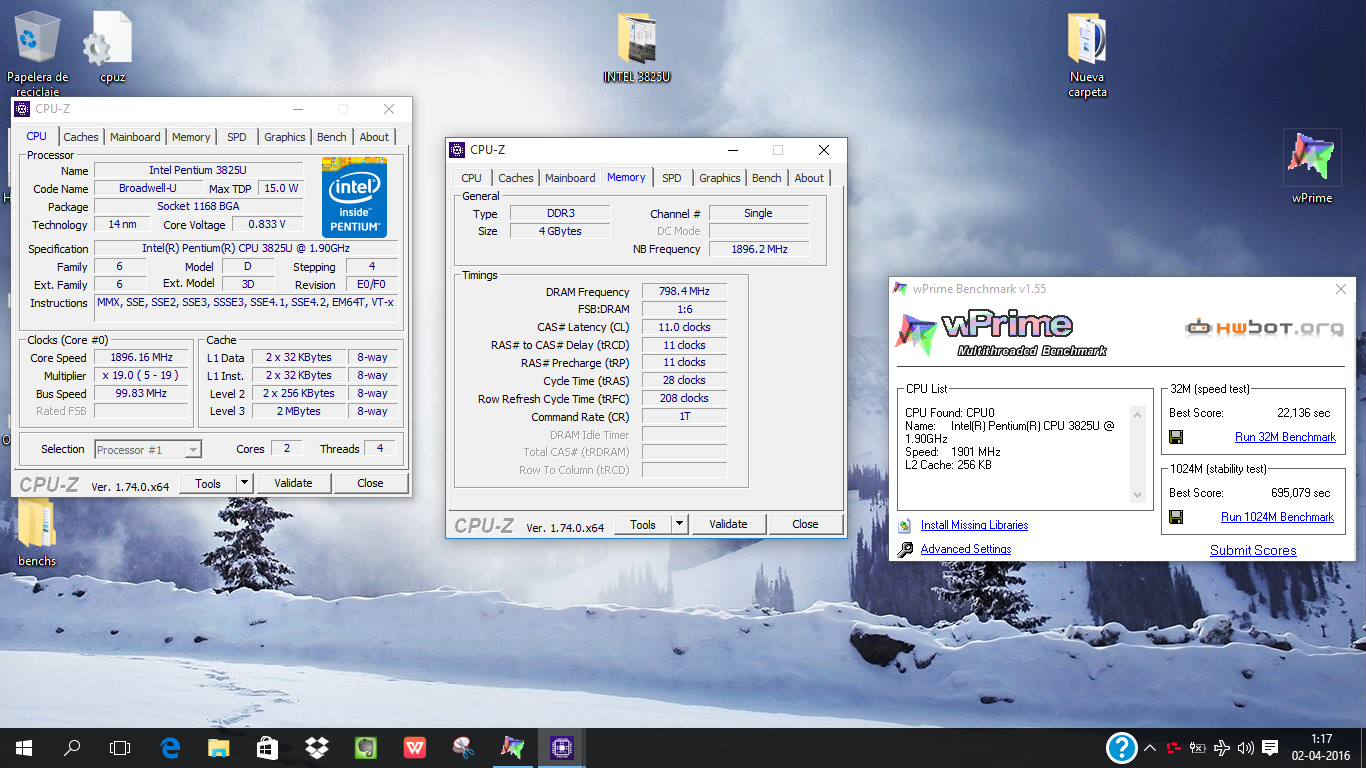This screenshot has width=1366, height=768.
Task: Open the Graphics tab in the left CPU-Z window
Action: tap(285, 137)
